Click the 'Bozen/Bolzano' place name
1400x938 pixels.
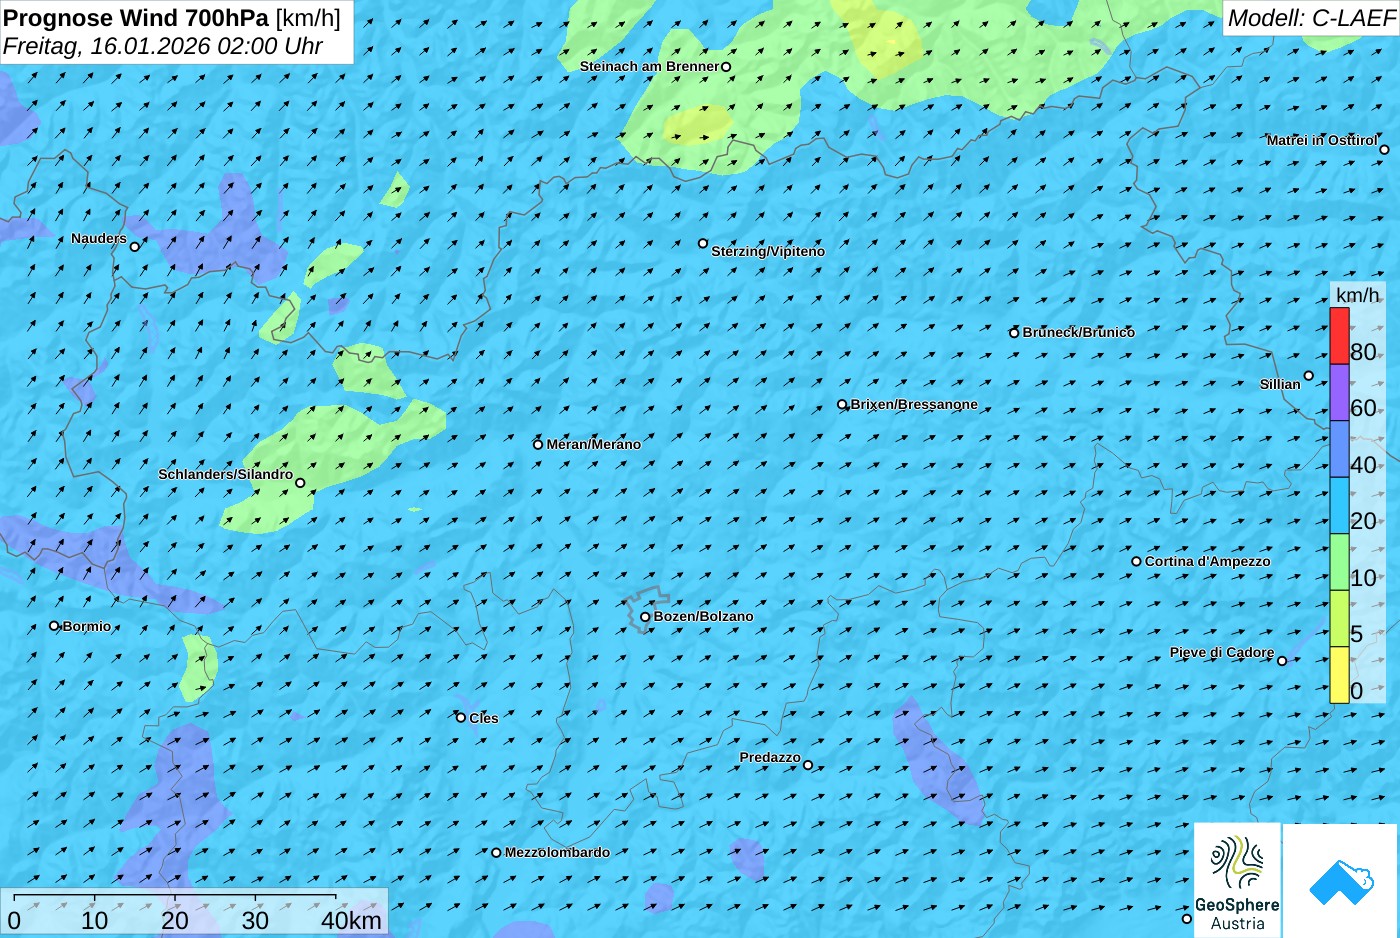703,616
